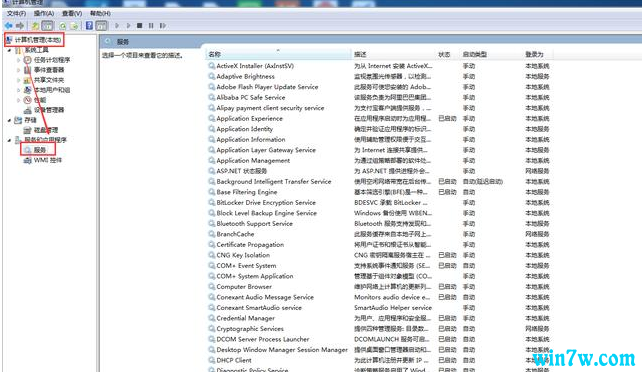Select the DHCP Client service row

coord(379,360)
